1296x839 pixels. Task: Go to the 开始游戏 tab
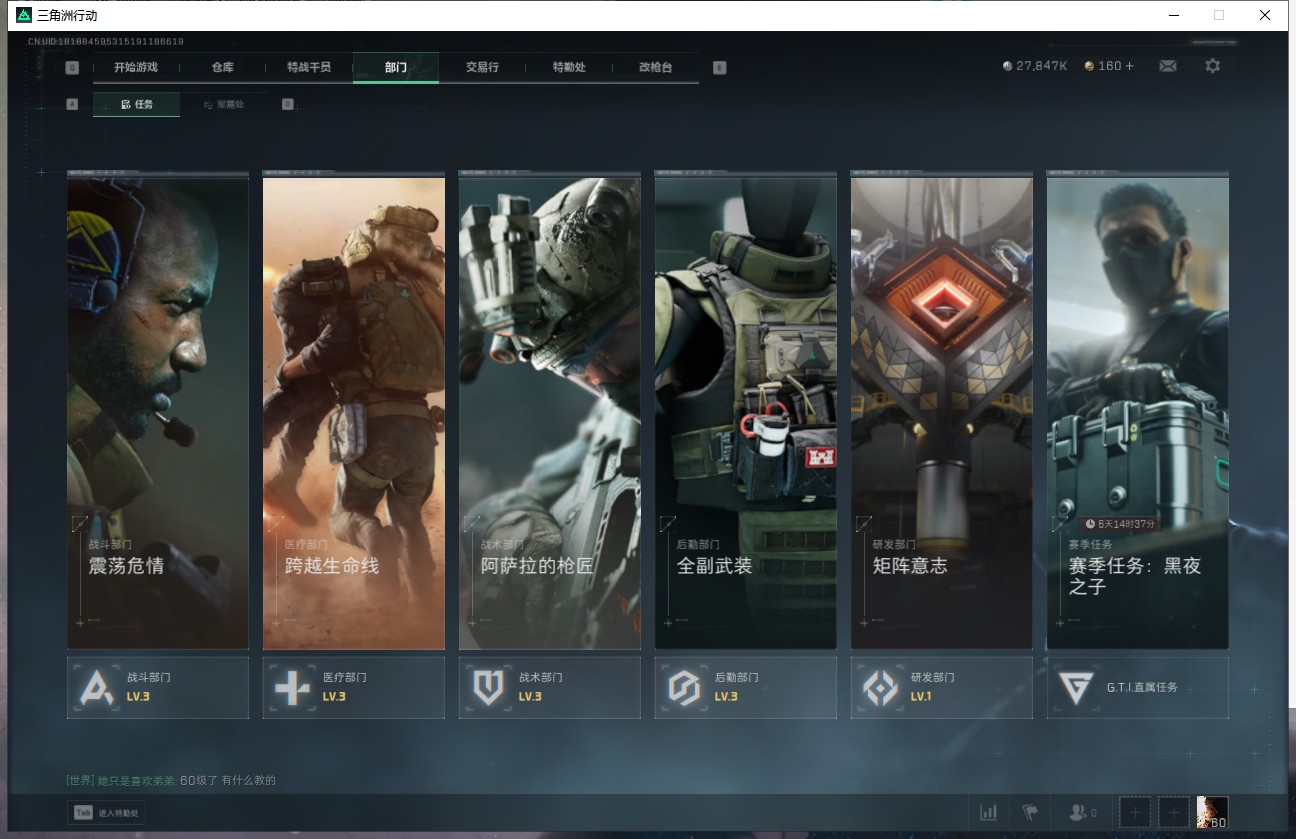coord(136,67)
